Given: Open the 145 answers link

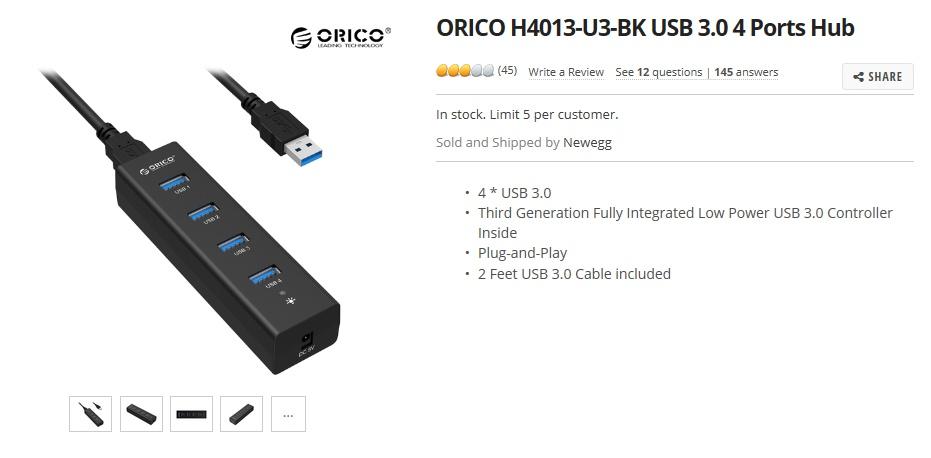Looking at the screenshot, I should 746,72.
